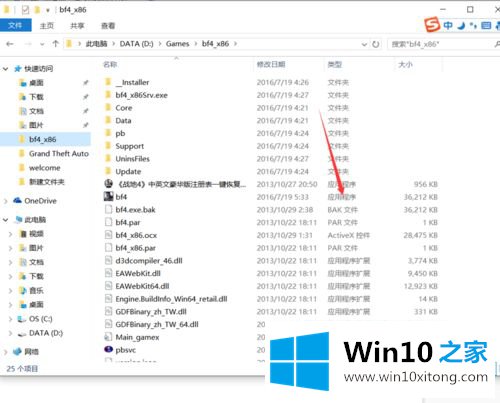
Task: Select DATA (D:) in address breadcrumb
Action: click(x=136, y=44)
